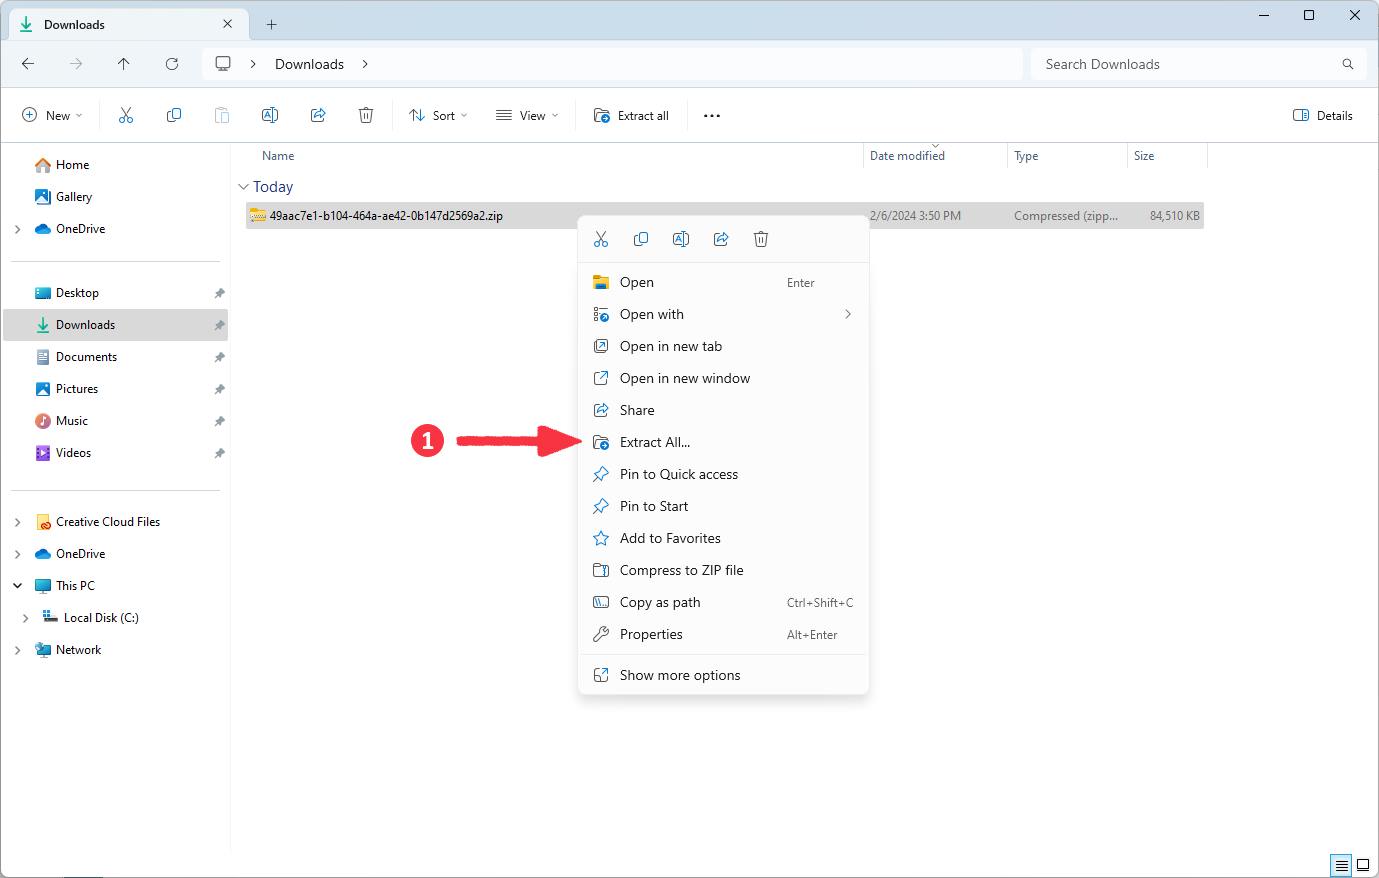Collapse the Today group
This screenshot has height=878, width=1379.
pos(244,186)
